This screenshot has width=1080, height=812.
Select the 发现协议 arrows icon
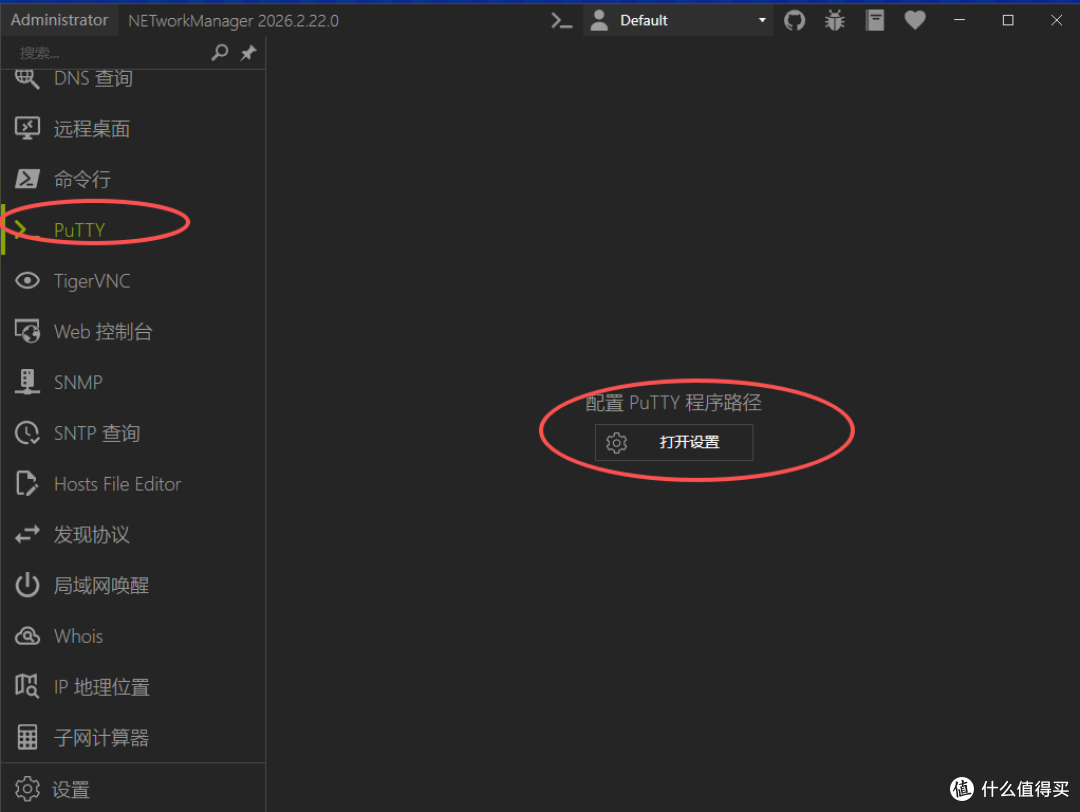[27, 534]
